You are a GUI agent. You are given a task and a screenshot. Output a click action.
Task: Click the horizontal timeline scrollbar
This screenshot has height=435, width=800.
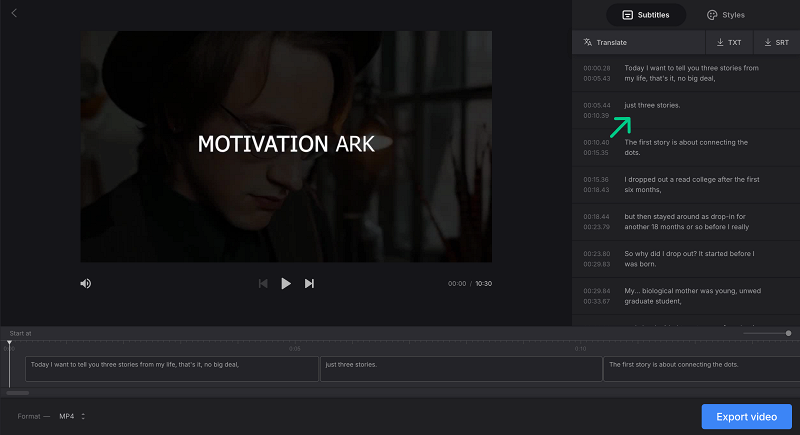[17, 393]
